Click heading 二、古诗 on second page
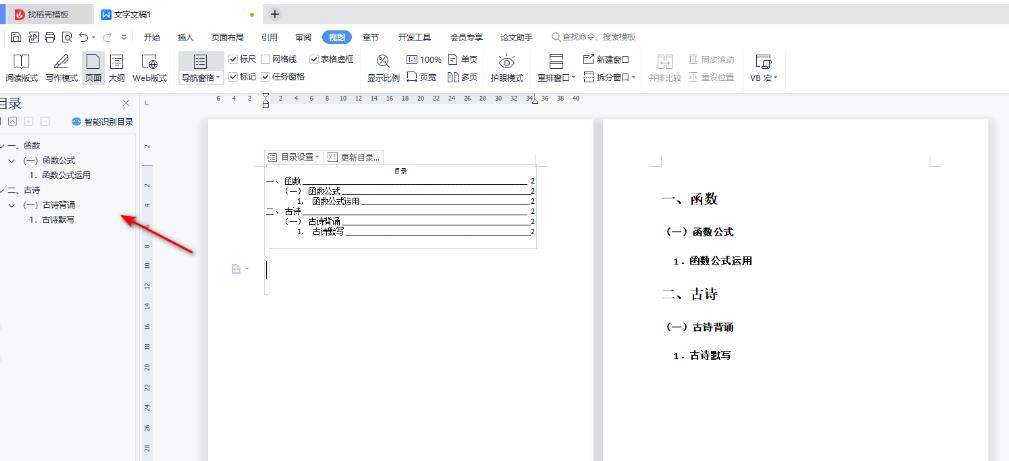 point(689,294)
